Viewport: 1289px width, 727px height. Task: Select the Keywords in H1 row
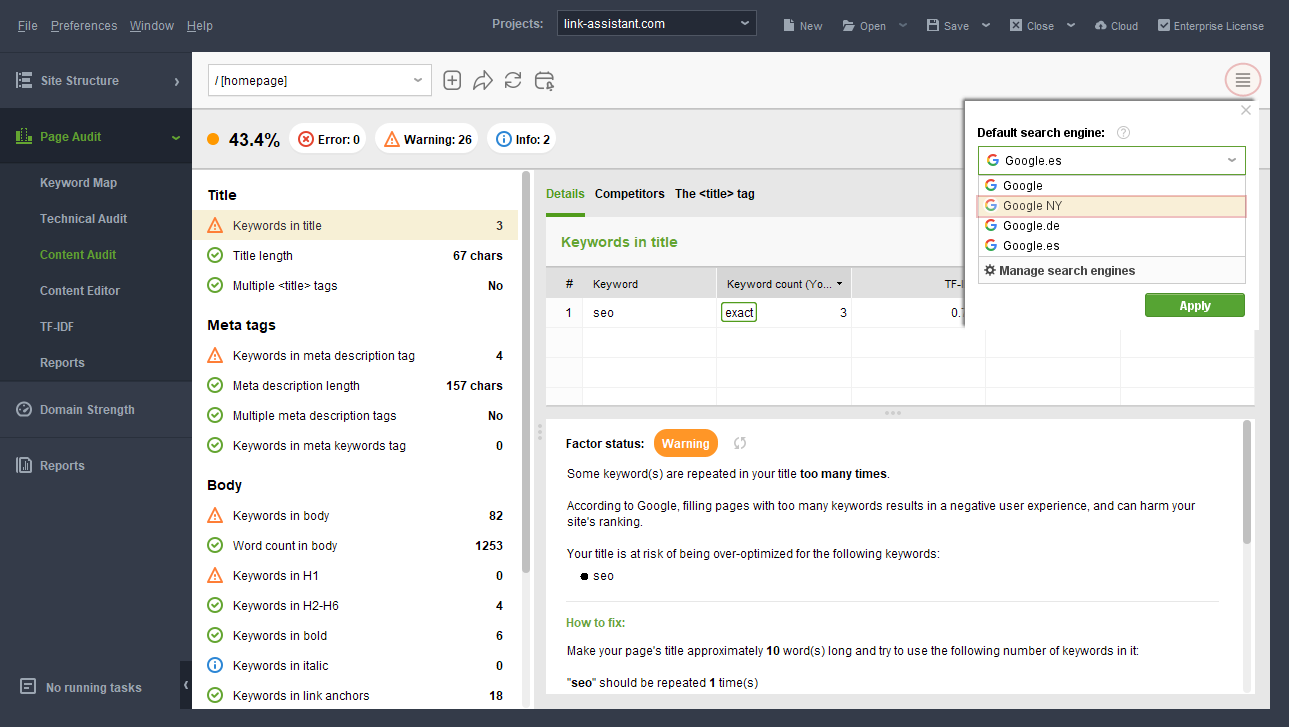point(355,576)
